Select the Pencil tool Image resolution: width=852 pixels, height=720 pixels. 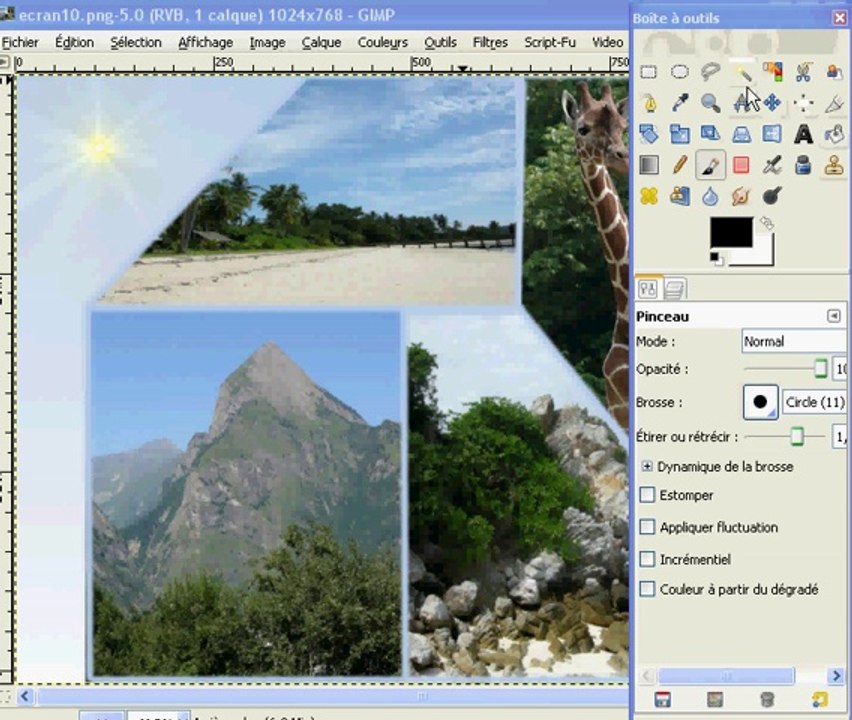coord(680,164)
